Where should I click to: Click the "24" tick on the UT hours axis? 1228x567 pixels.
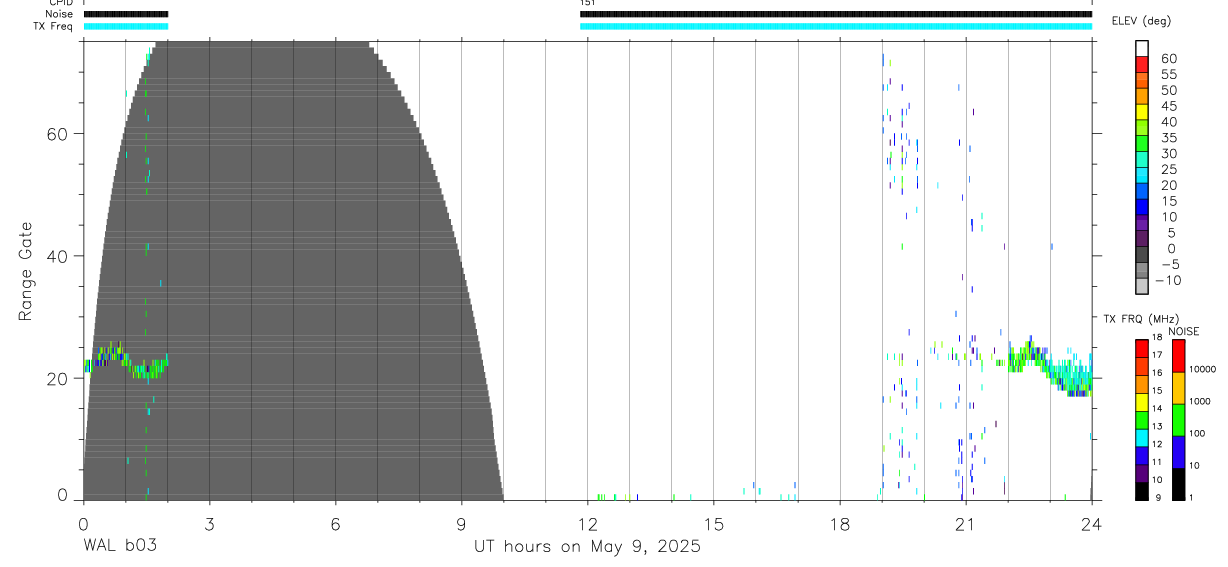tap(1091, 523)
